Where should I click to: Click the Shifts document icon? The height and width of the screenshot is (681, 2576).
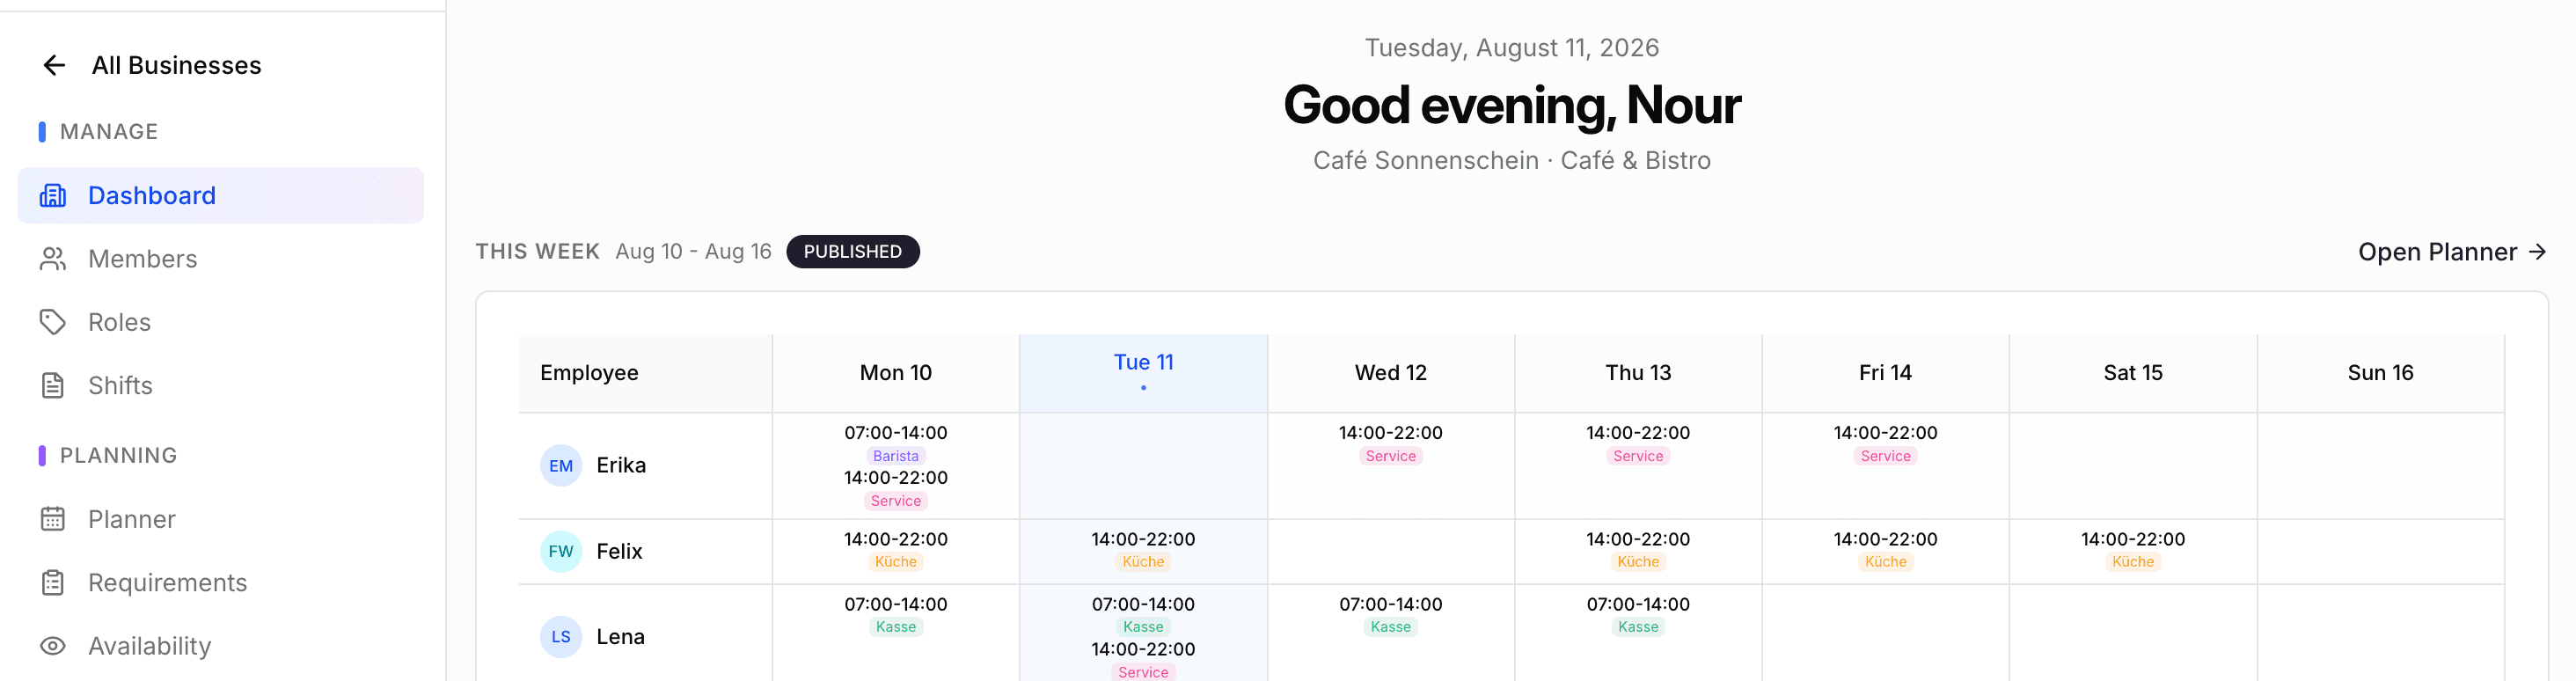(53, 386)
